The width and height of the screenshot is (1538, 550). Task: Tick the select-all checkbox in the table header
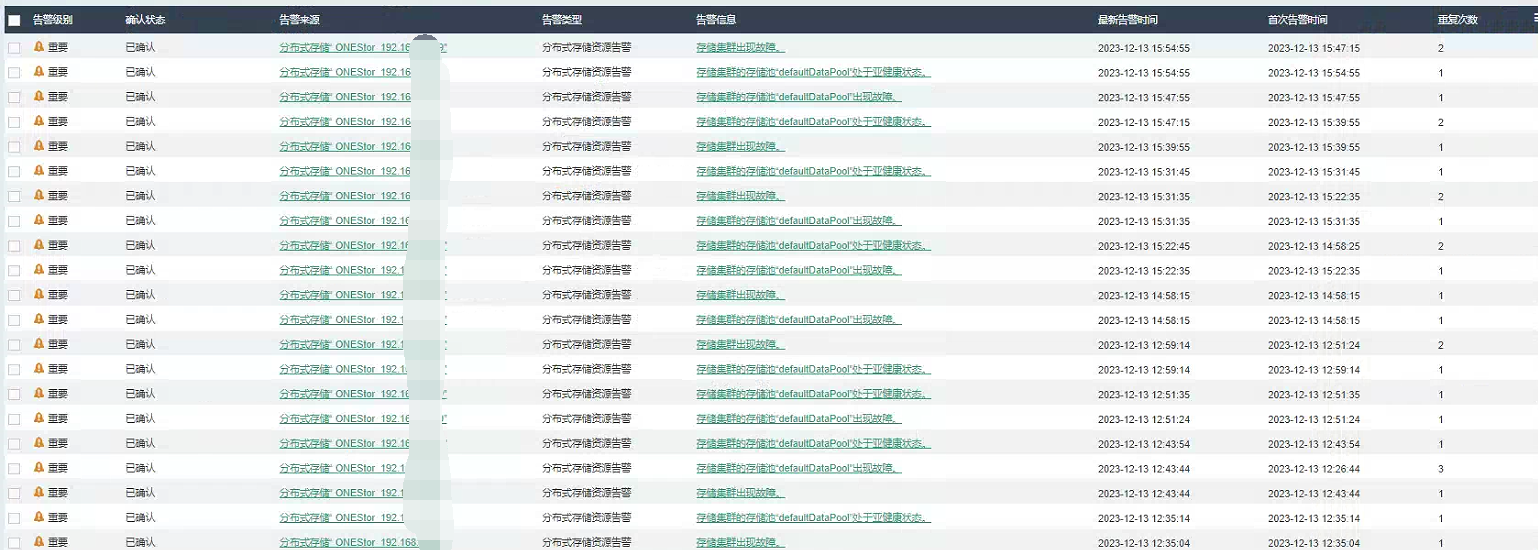(14, 20)
